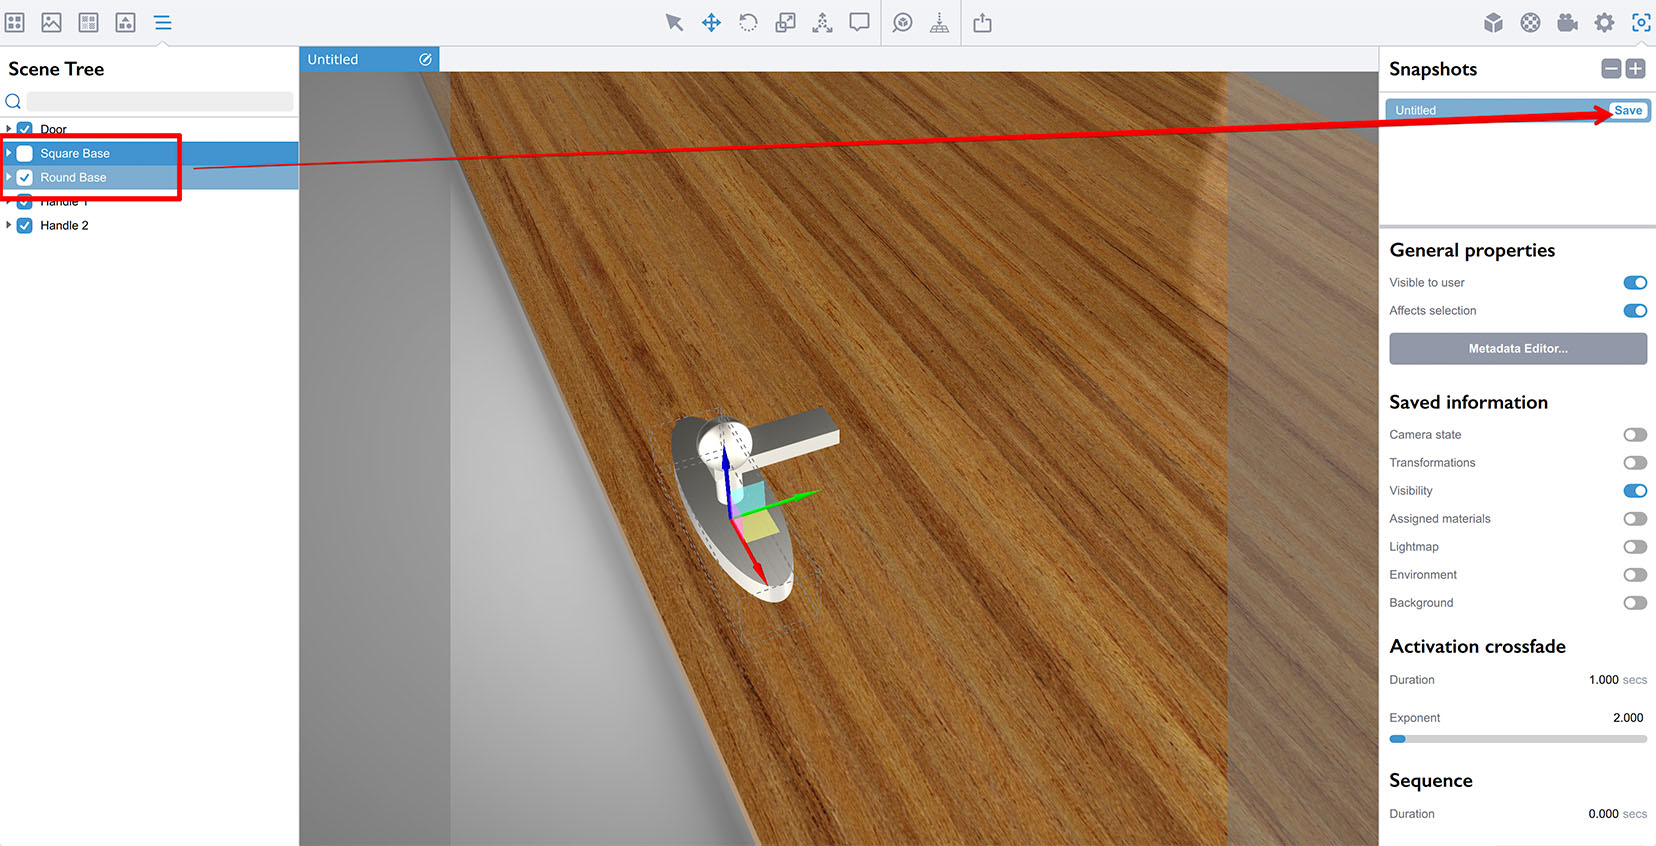Open the Snapshots focus-frame panel icon
The image size is (1656, 846).
pyautogui.click(x=1641, y=22)
